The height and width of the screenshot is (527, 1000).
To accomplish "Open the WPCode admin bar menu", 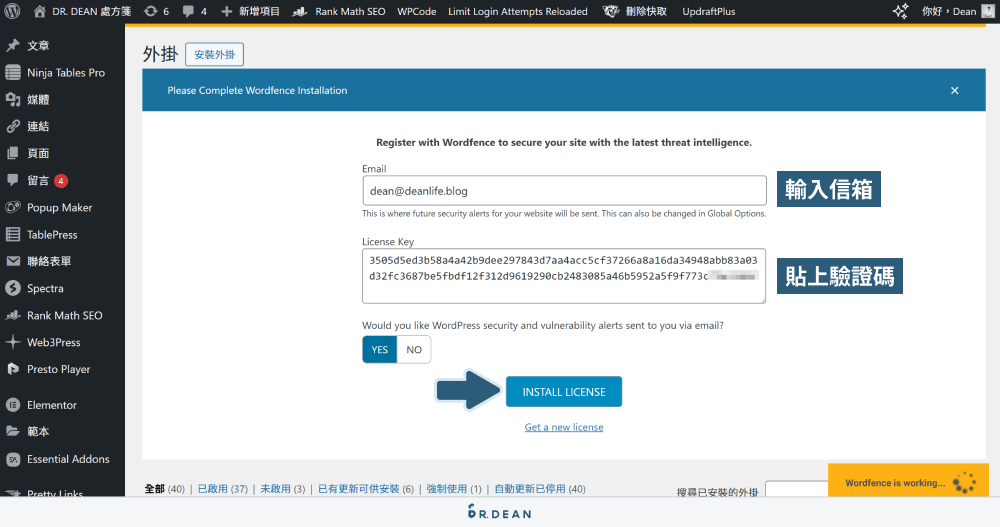I will click(x=416, y=11).
